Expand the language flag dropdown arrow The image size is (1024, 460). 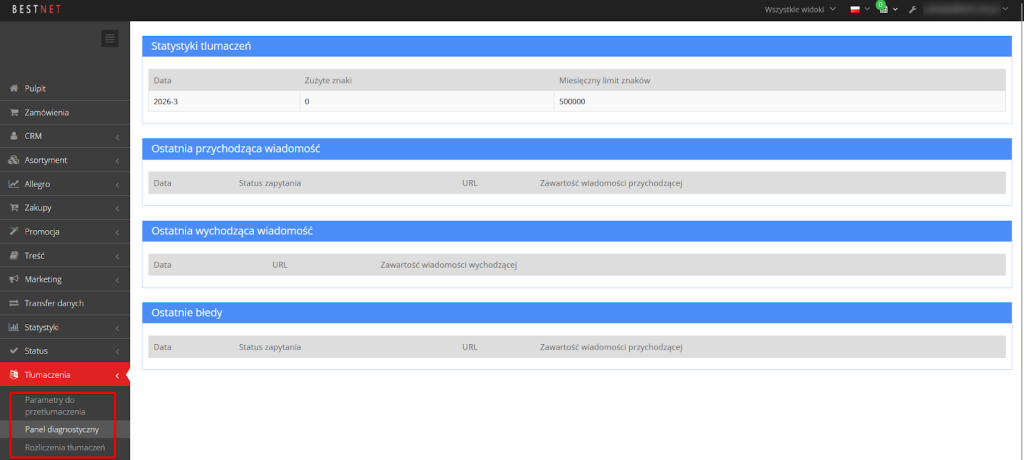(x=867, y=10)
